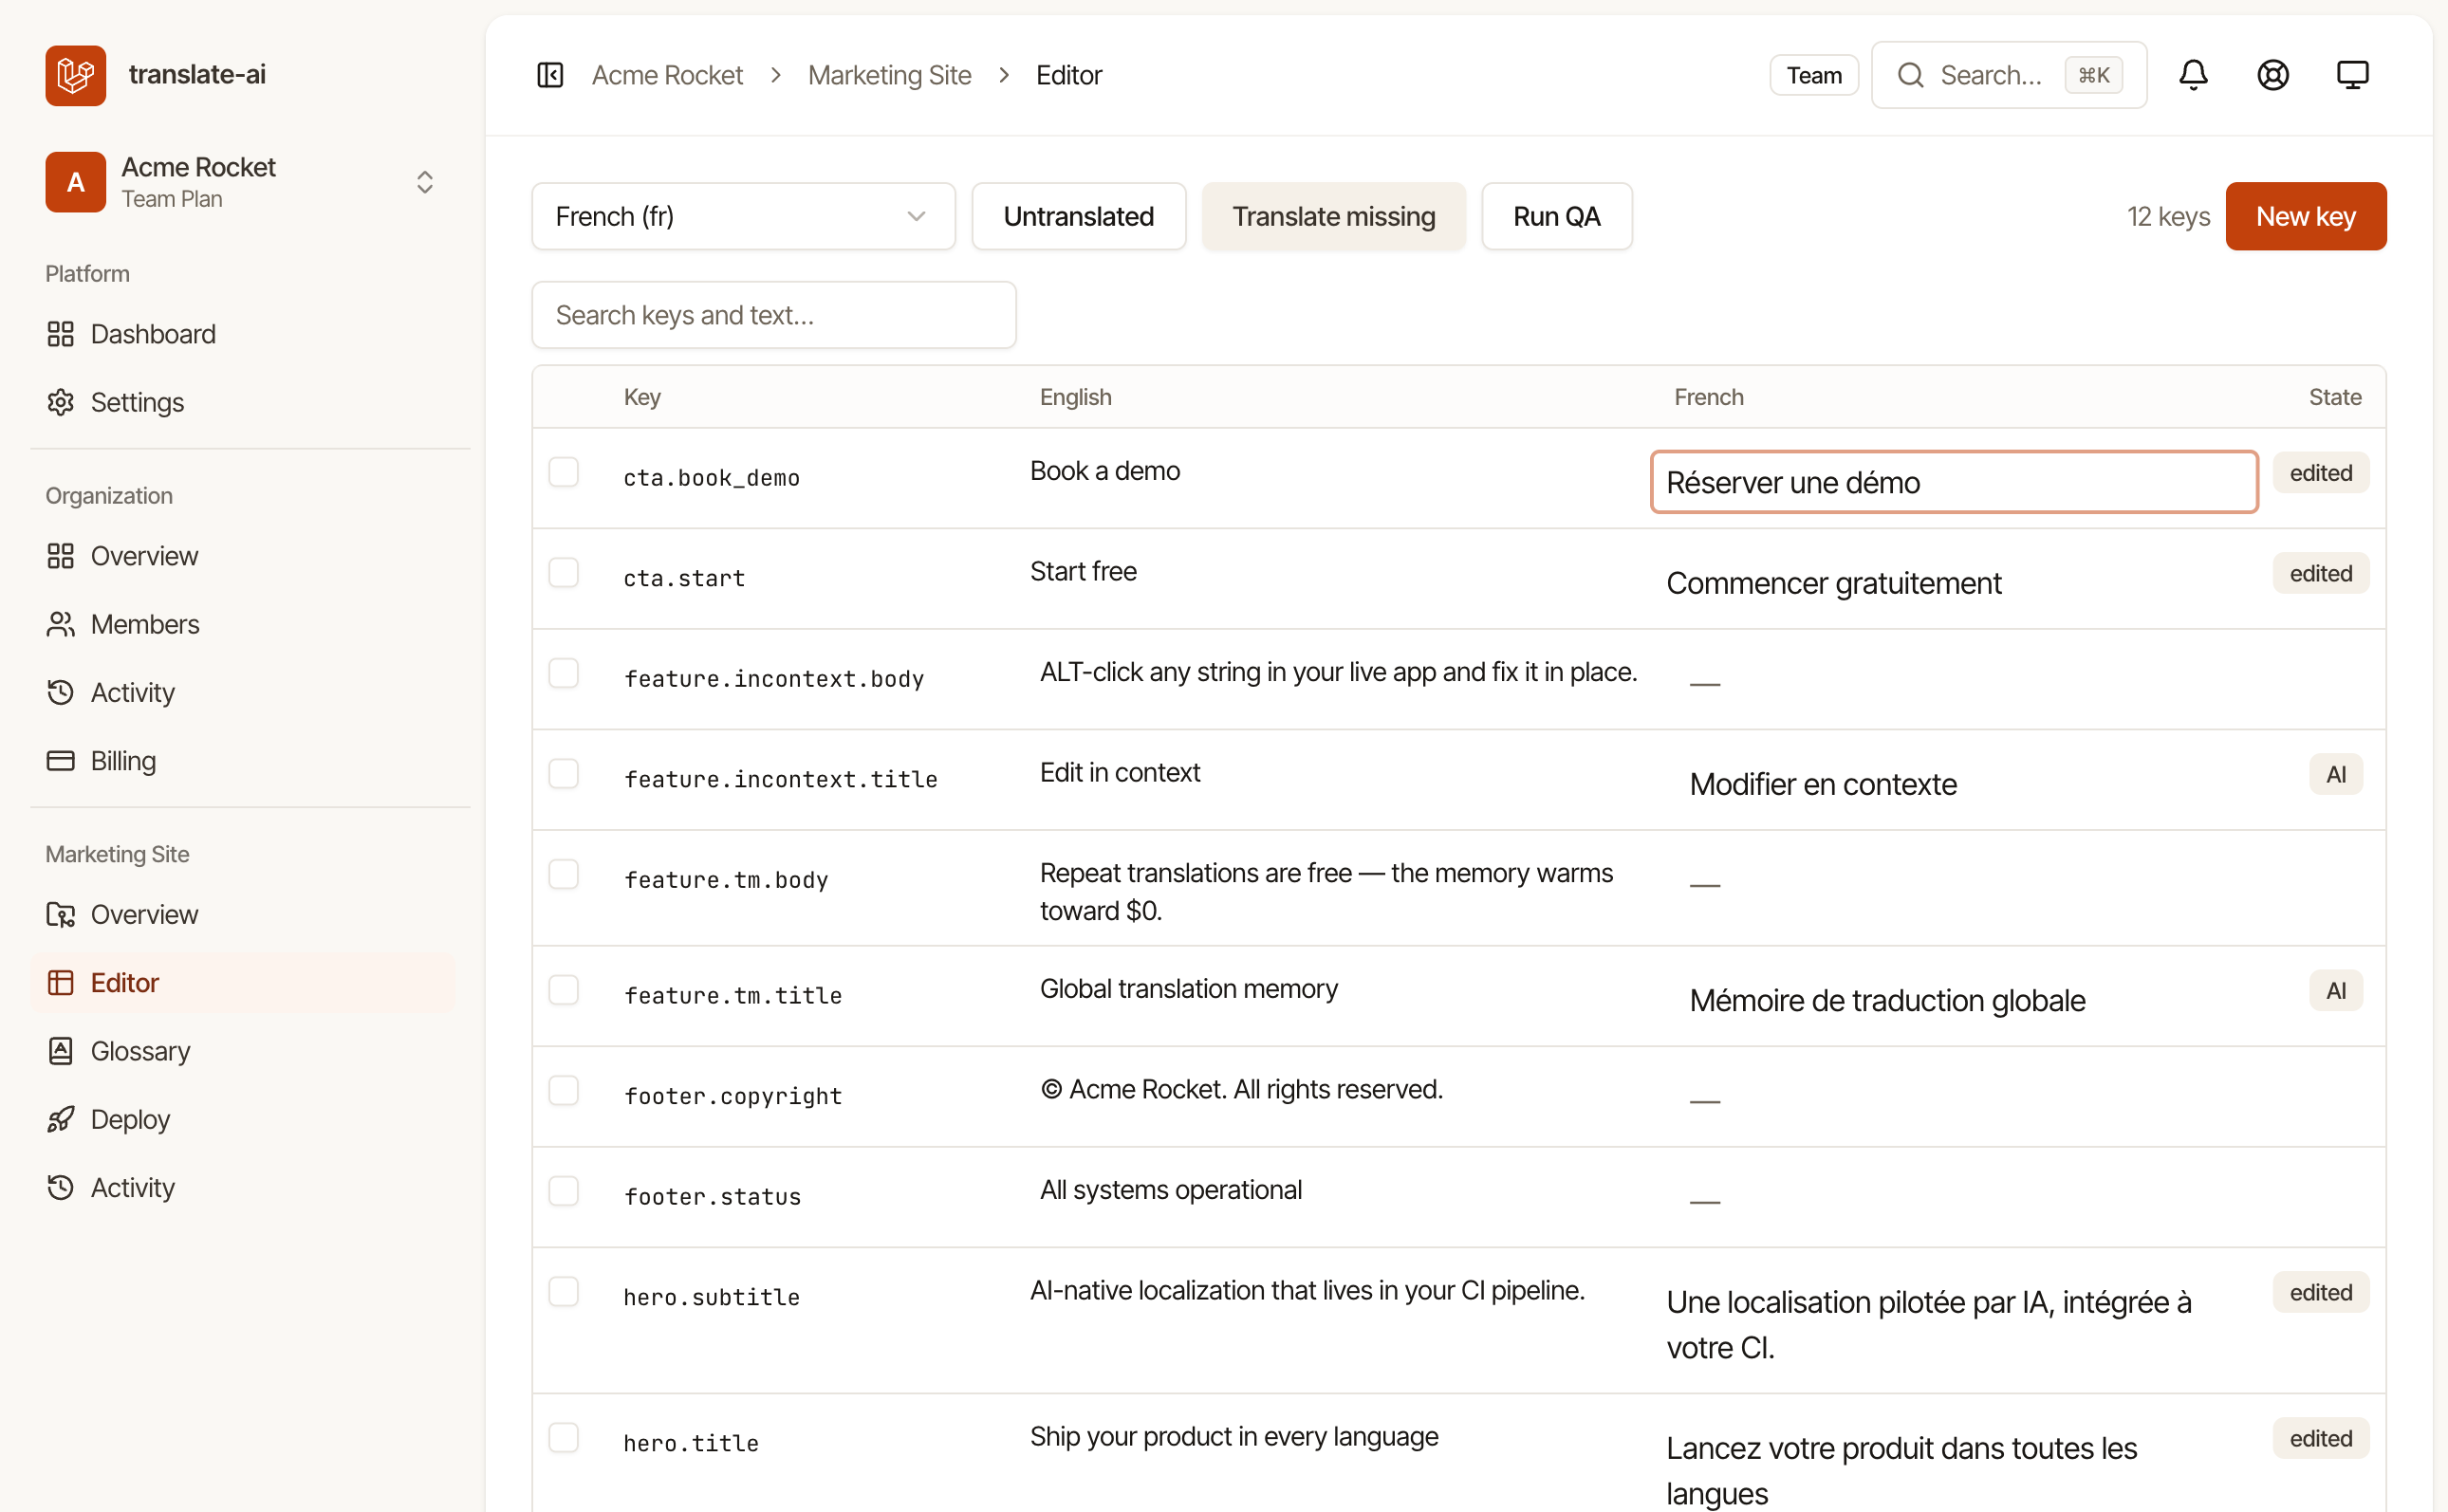Click the Editor table icon

[61, 983]
